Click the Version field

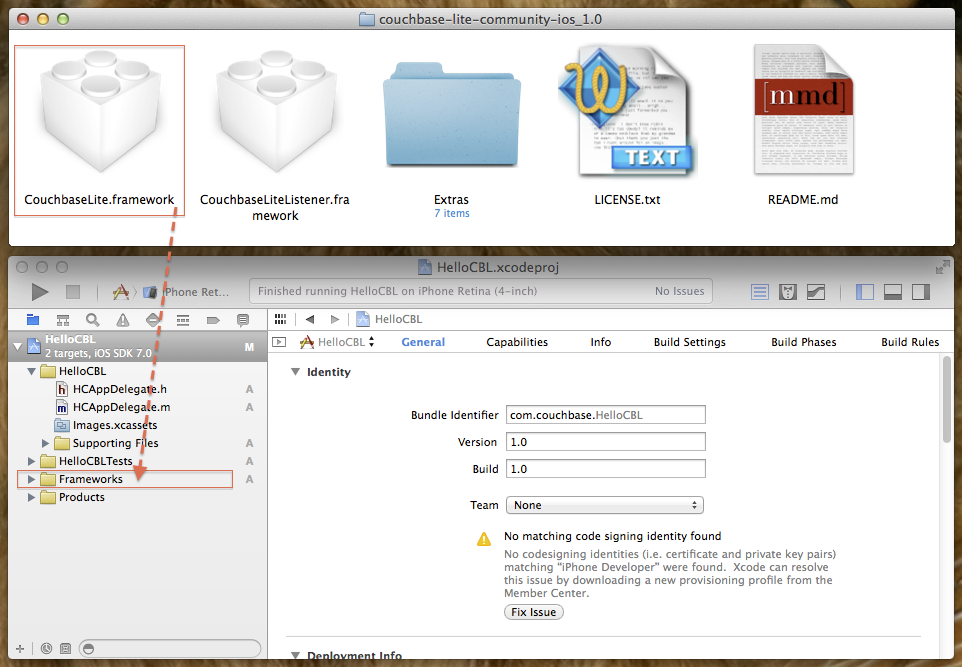pyautogui.click(x=606, y=442)
